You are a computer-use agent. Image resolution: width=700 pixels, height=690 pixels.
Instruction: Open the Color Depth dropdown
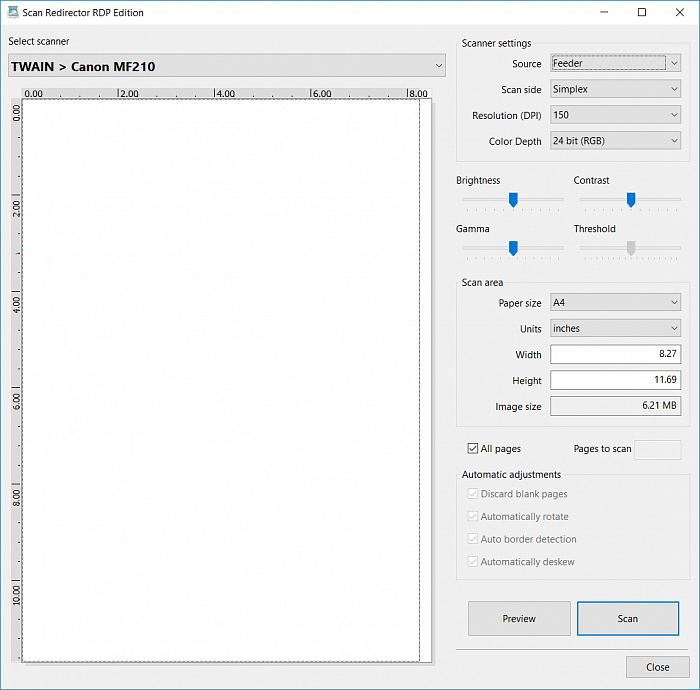click(x=615, y=141)
